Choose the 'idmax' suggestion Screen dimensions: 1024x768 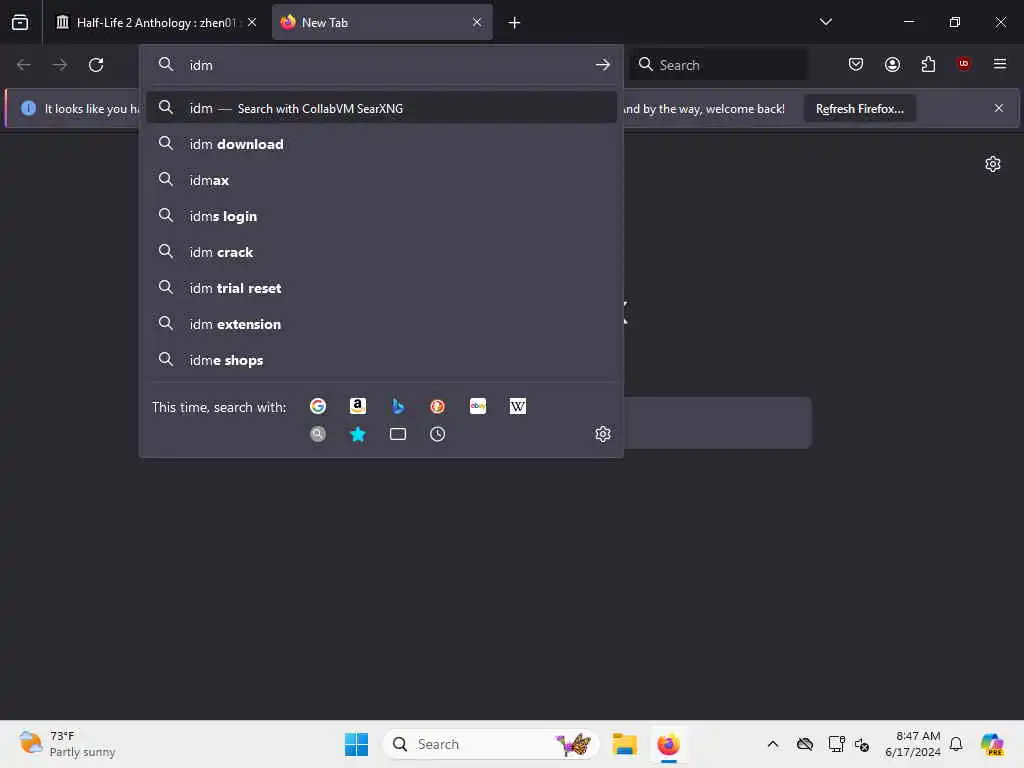(x=381, y=180)
